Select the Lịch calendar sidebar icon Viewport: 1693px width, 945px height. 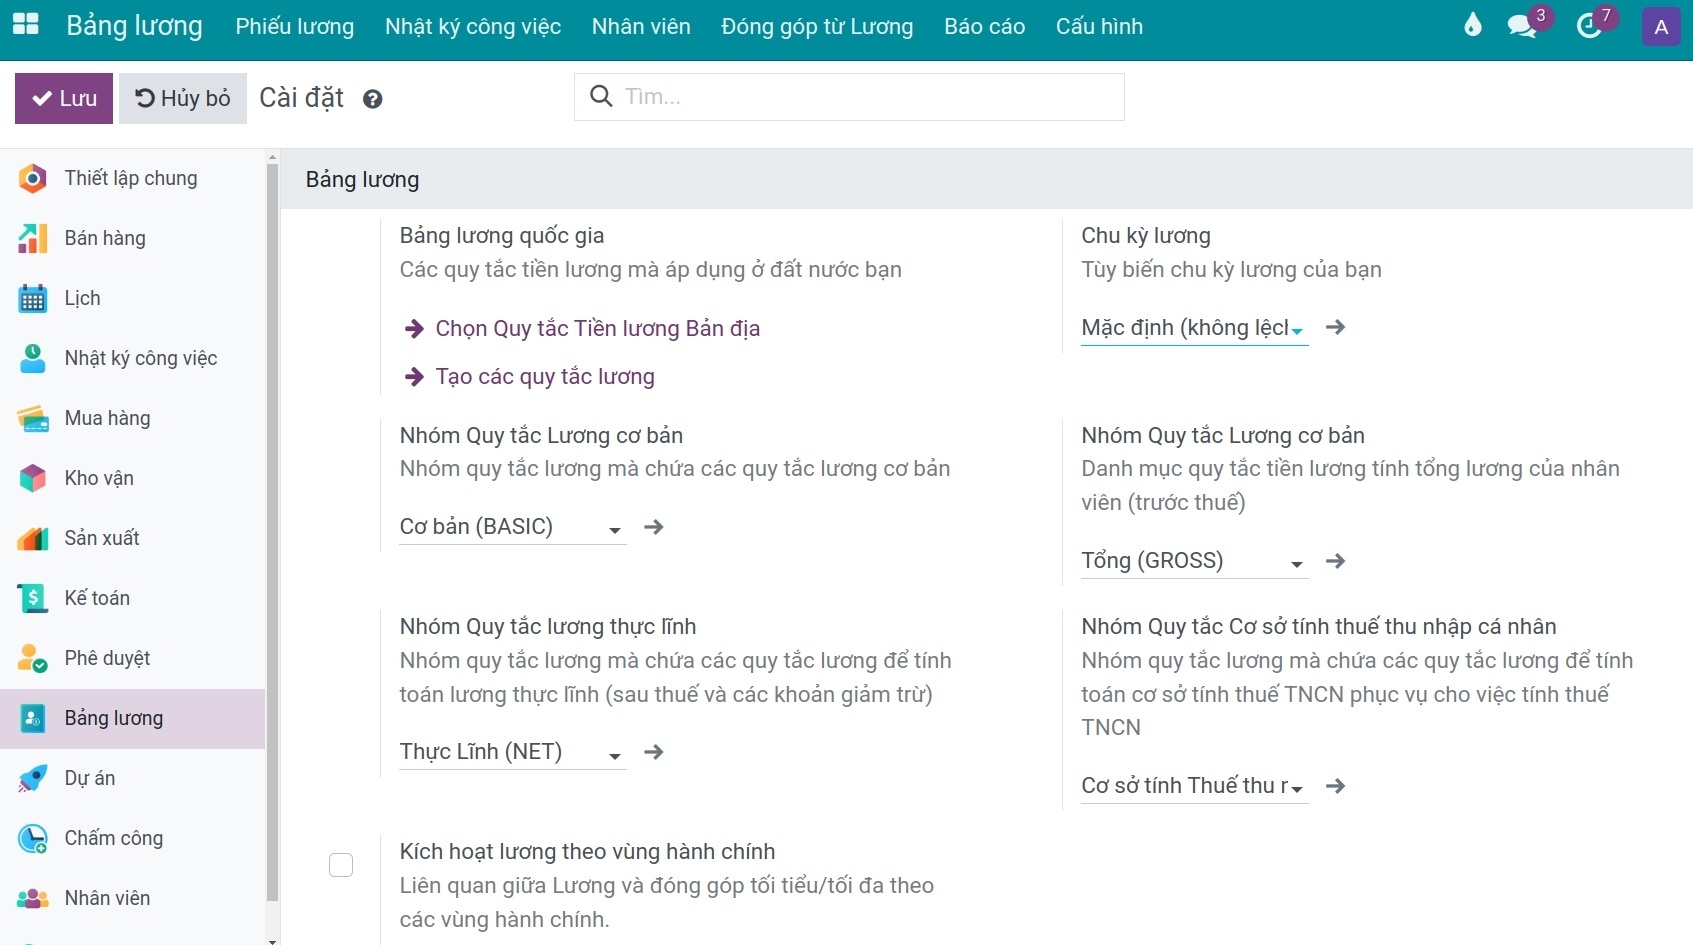(33, 298)
